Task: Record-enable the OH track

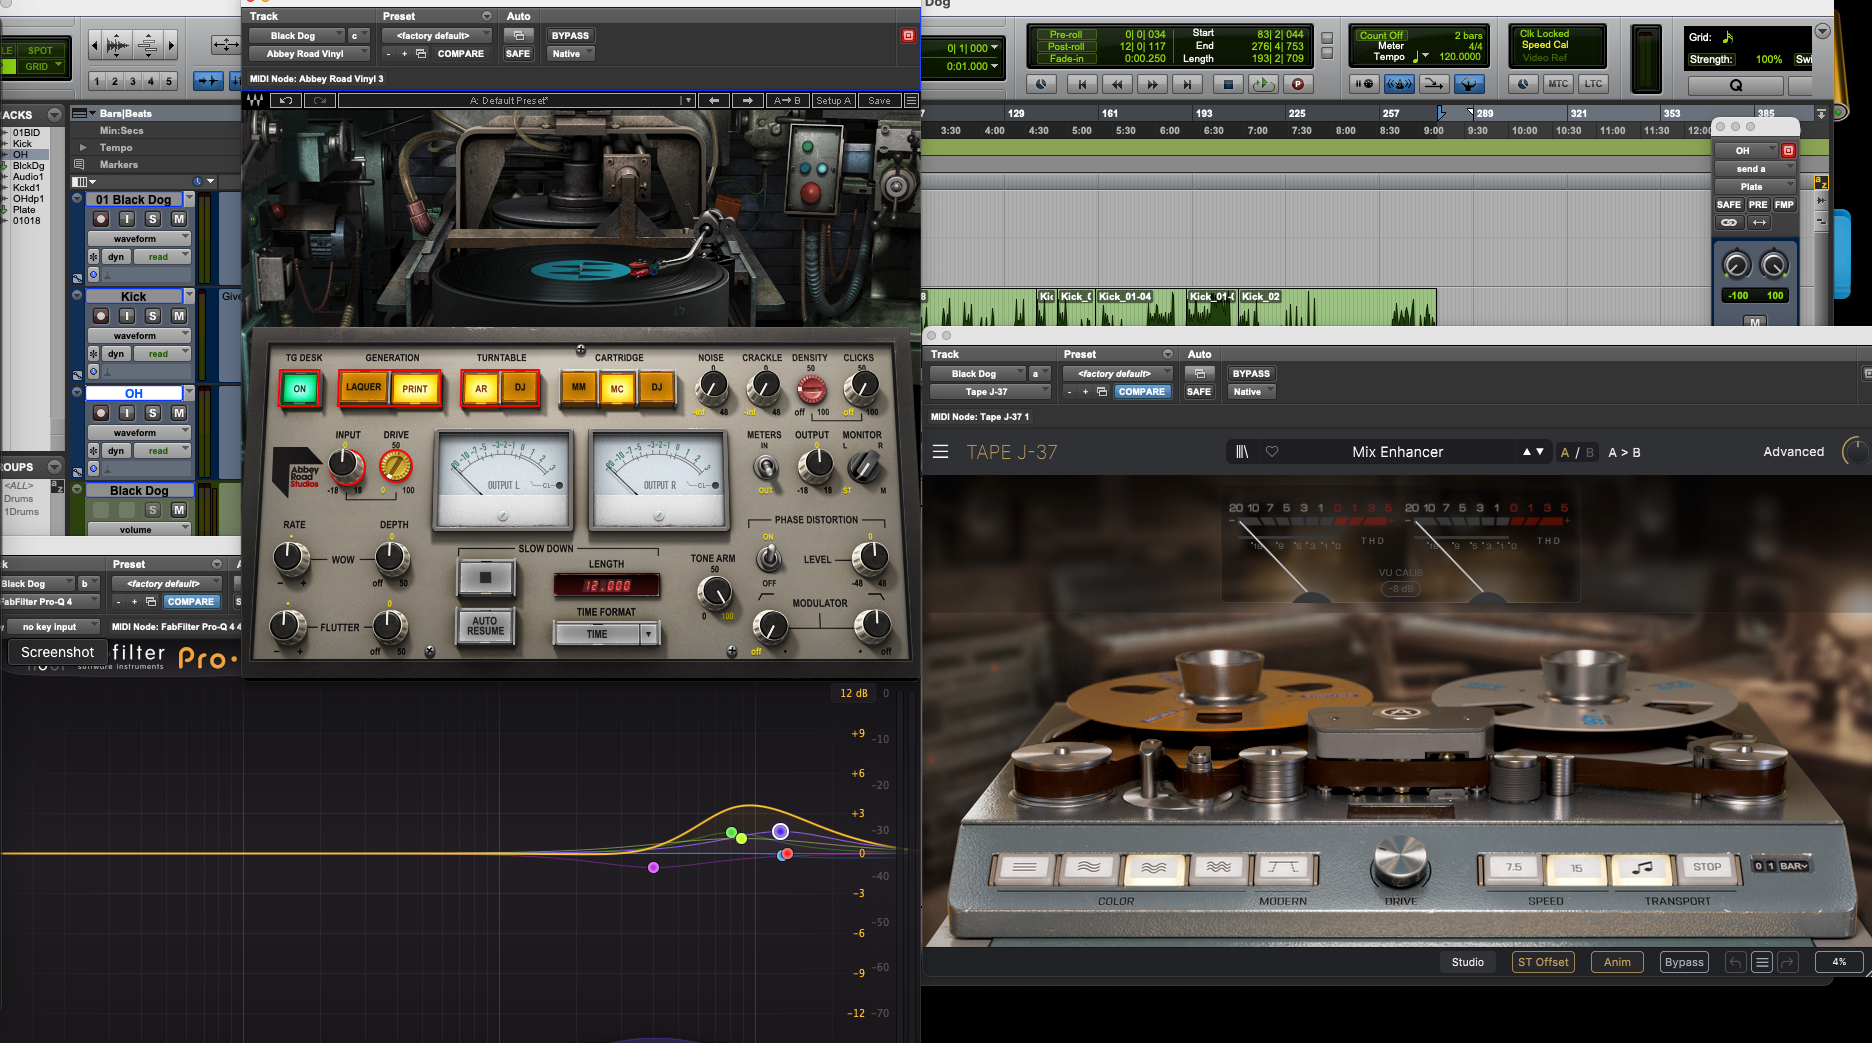Action: [101, 413]
